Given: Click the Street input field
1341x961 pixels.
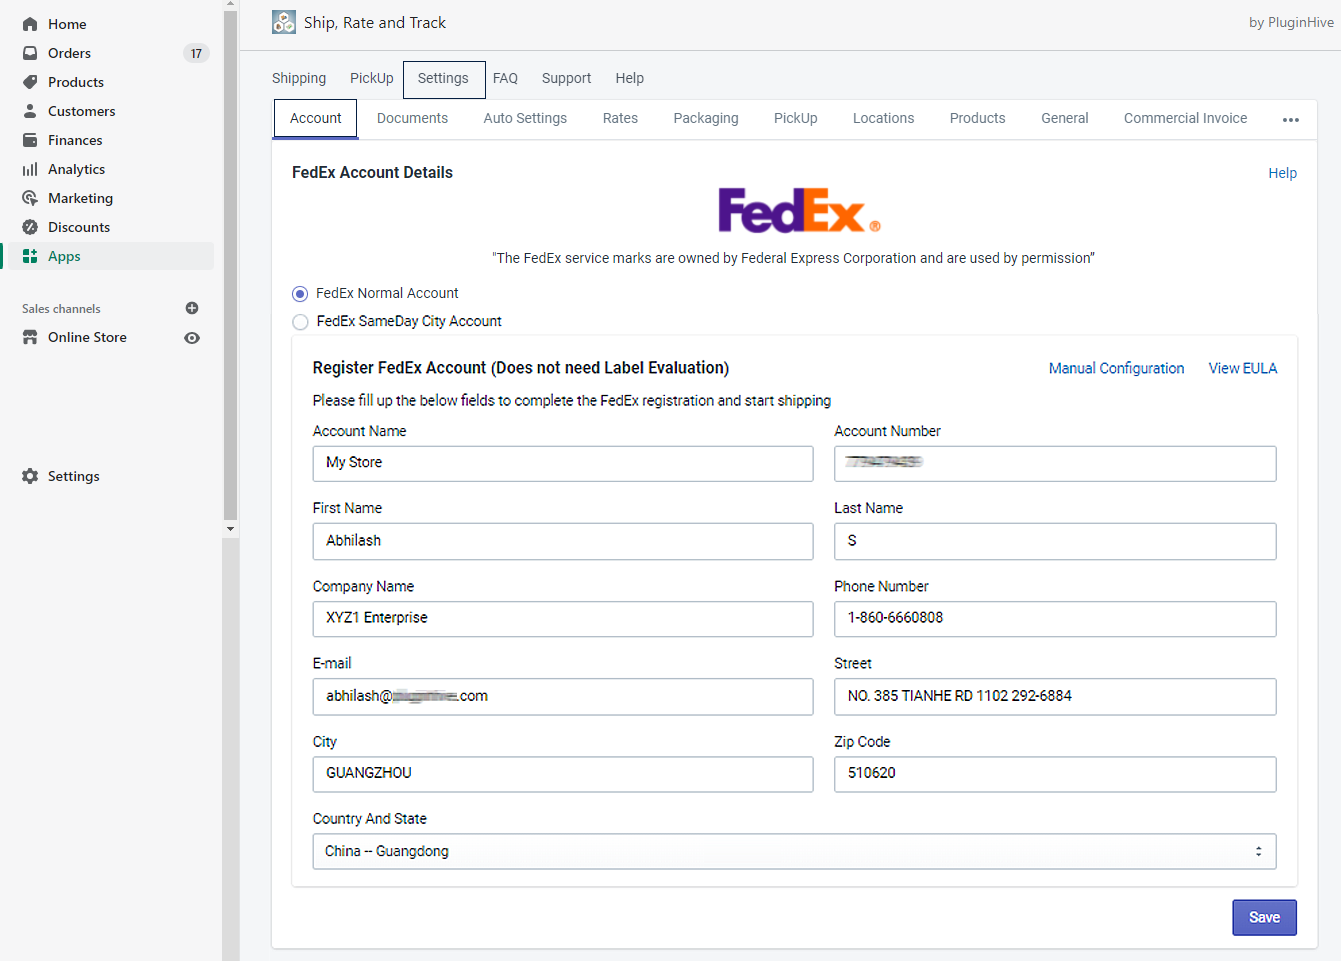Looking at the screenshot, I should pos(1055,696).
